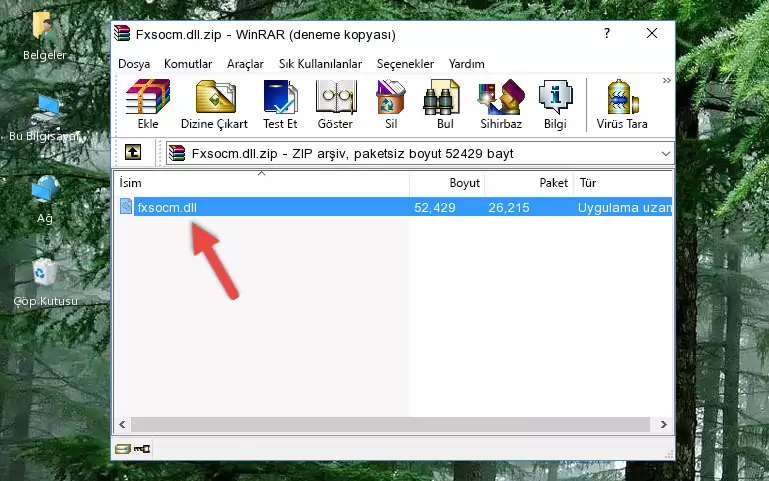
Task: Click the 26,215 packed size value
Action: (x=509, y=208)
